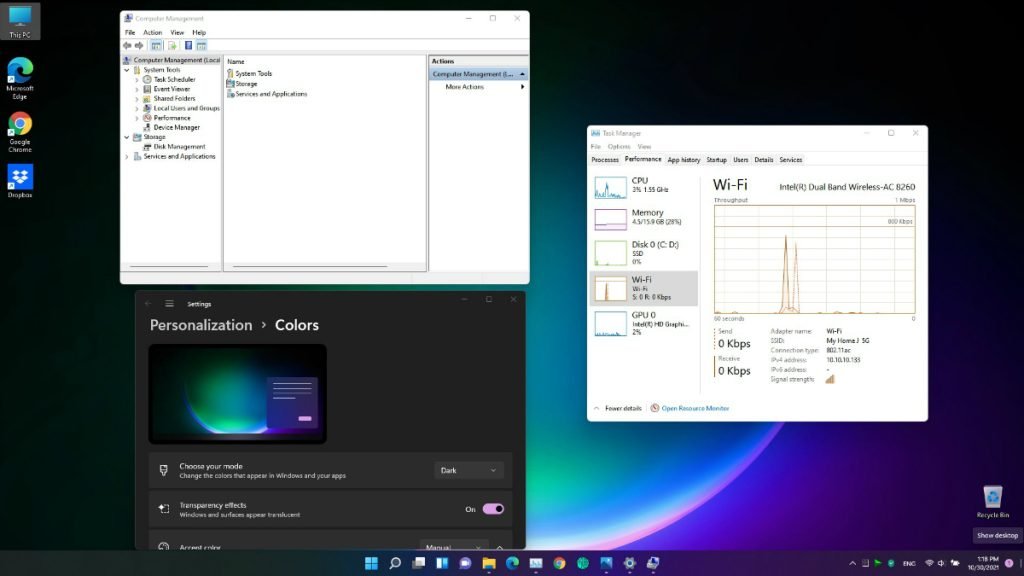
Task: Open More Actions in the Actions pane
Action: click(464, 87)
